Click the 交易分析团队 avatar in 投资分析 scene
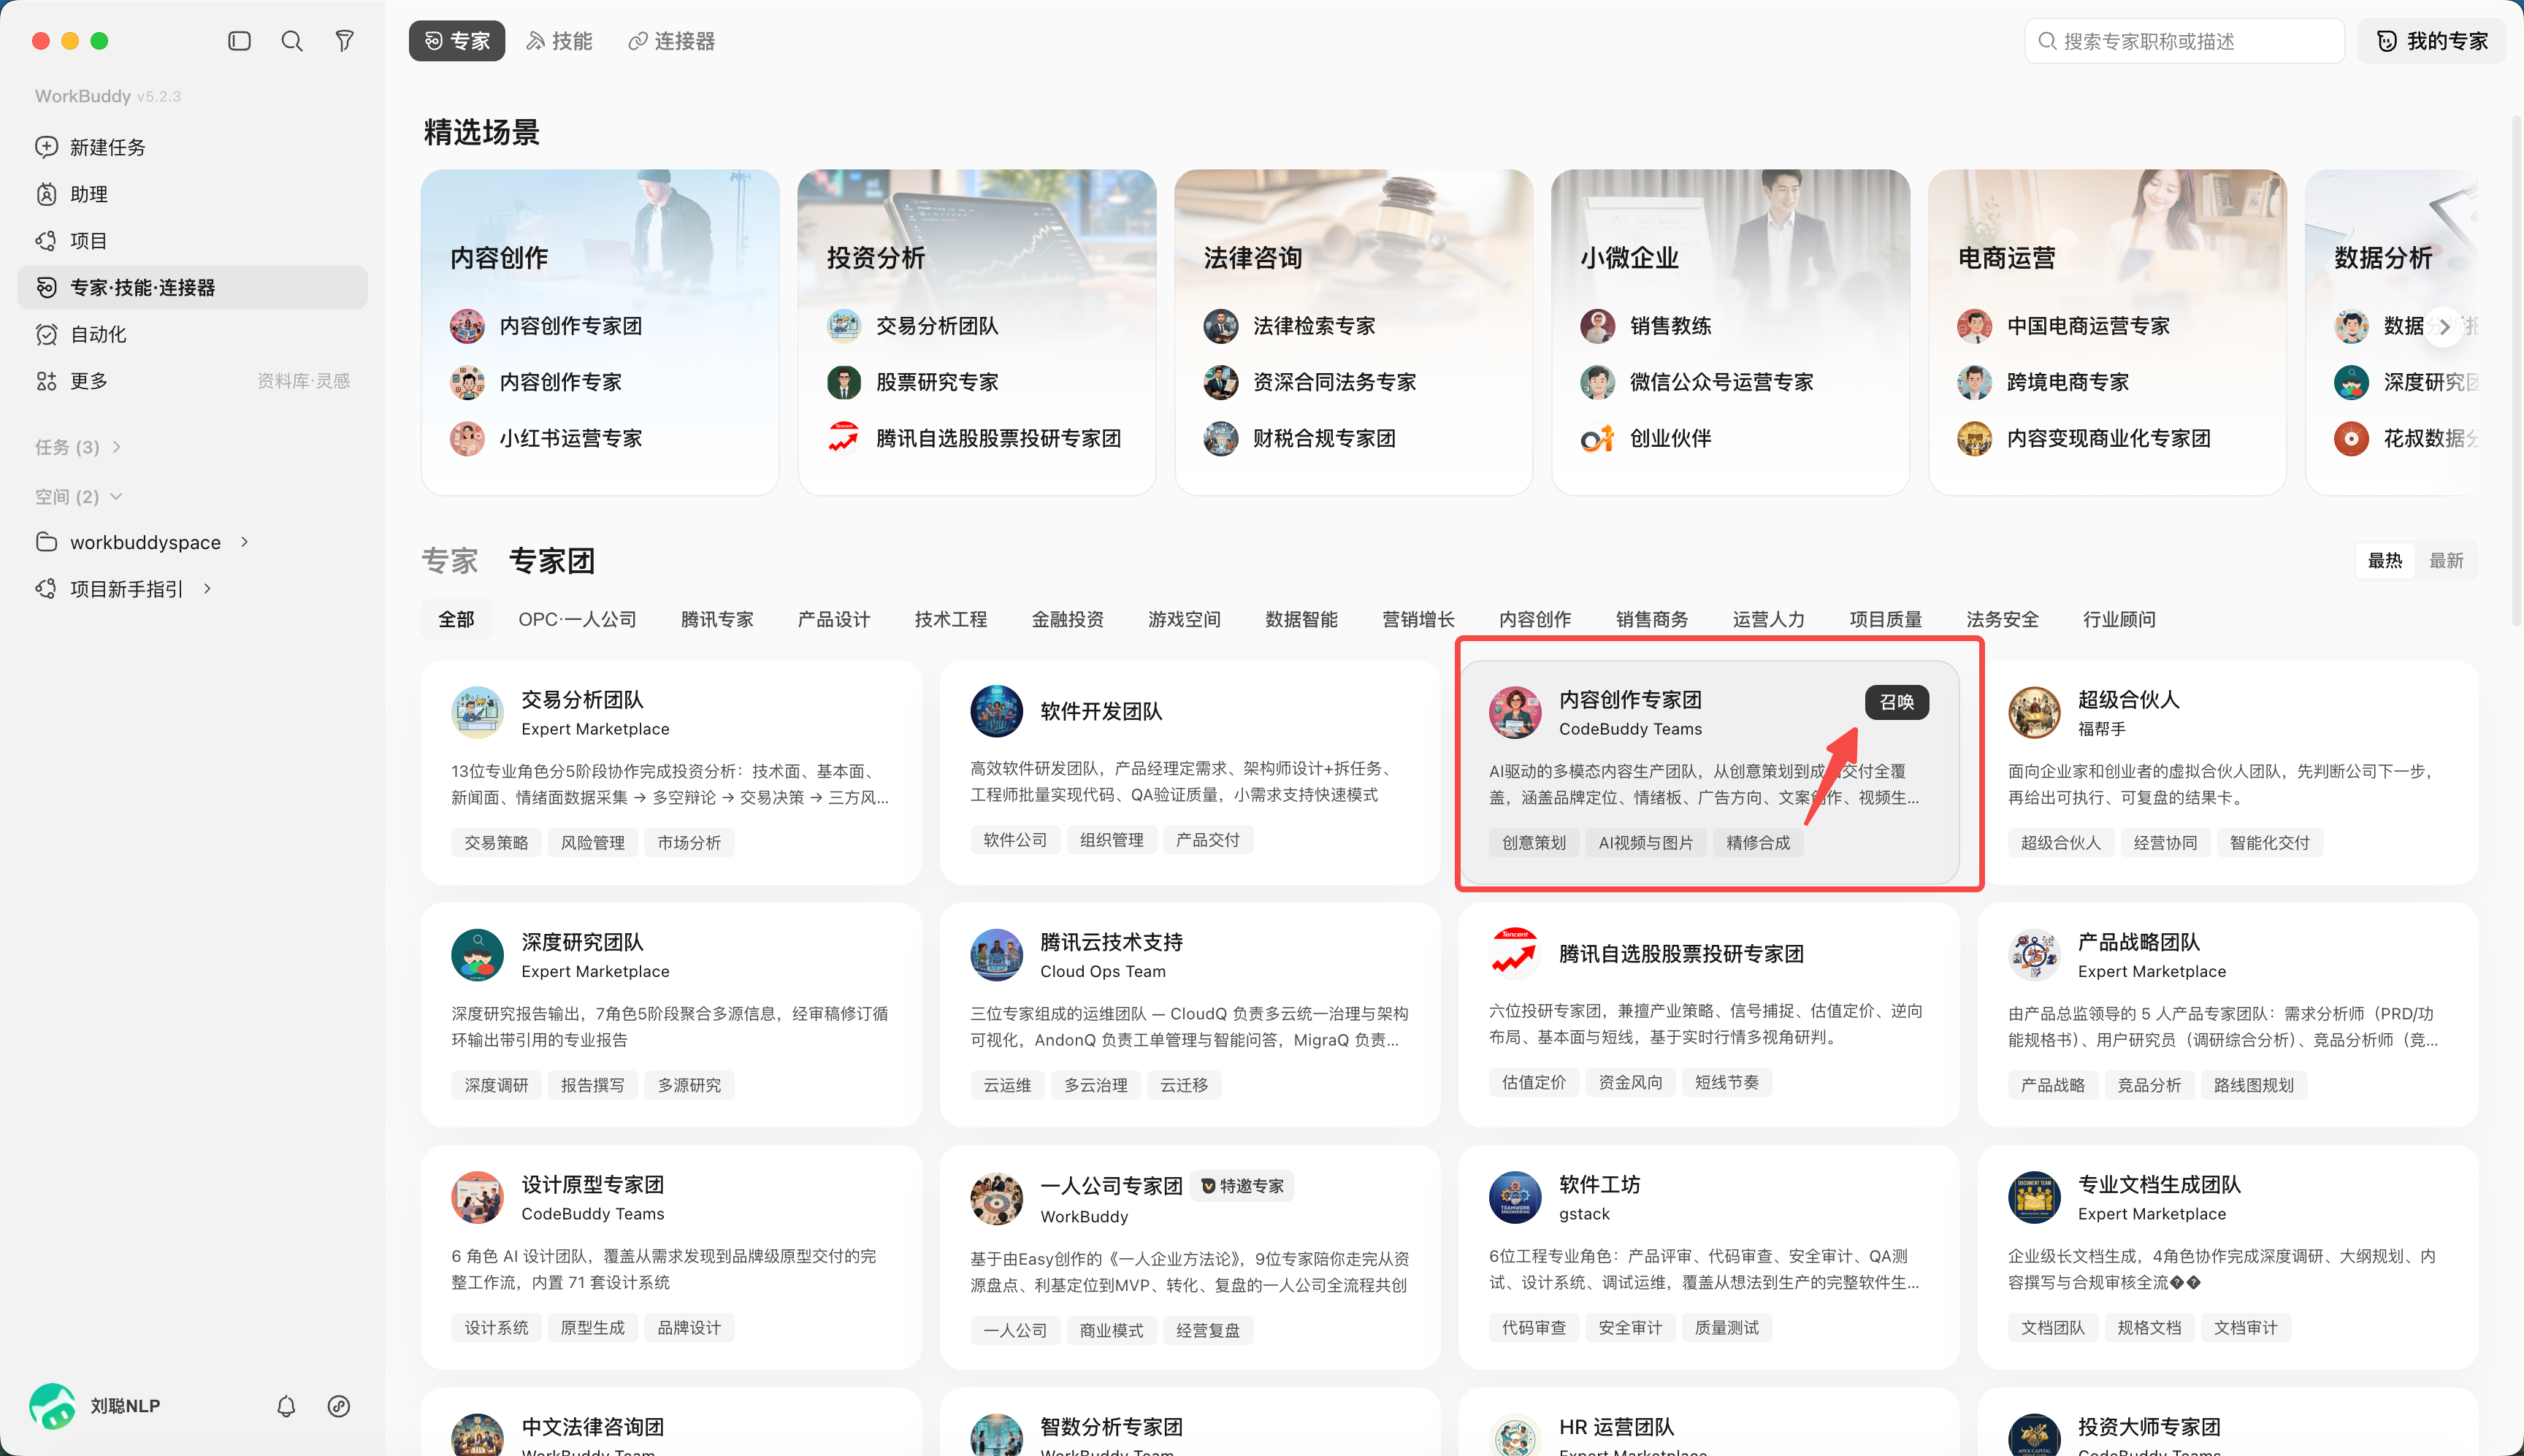 point(844,326)
